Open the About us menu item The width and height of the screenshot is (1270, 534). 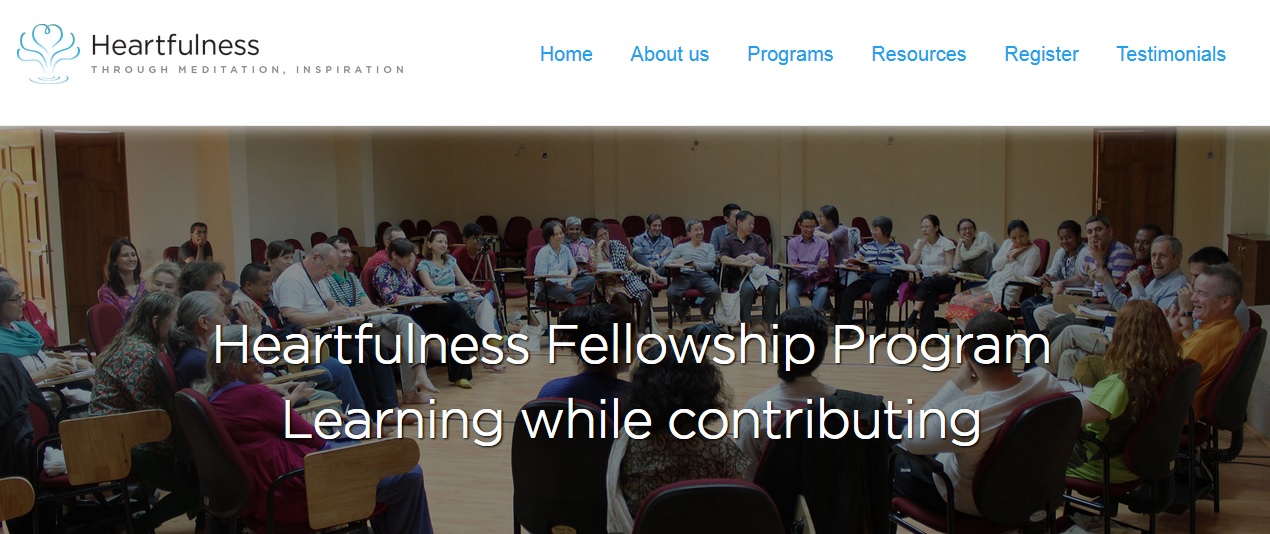[669, 54]
